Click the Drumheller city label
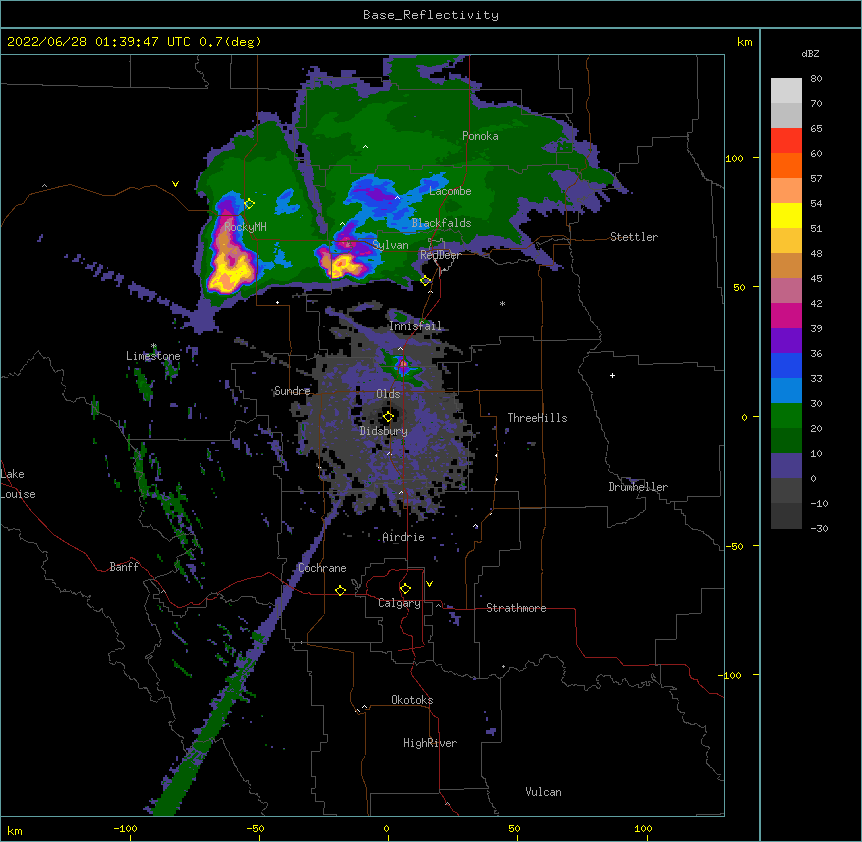 pyautogui.click(x=638, y=487)
